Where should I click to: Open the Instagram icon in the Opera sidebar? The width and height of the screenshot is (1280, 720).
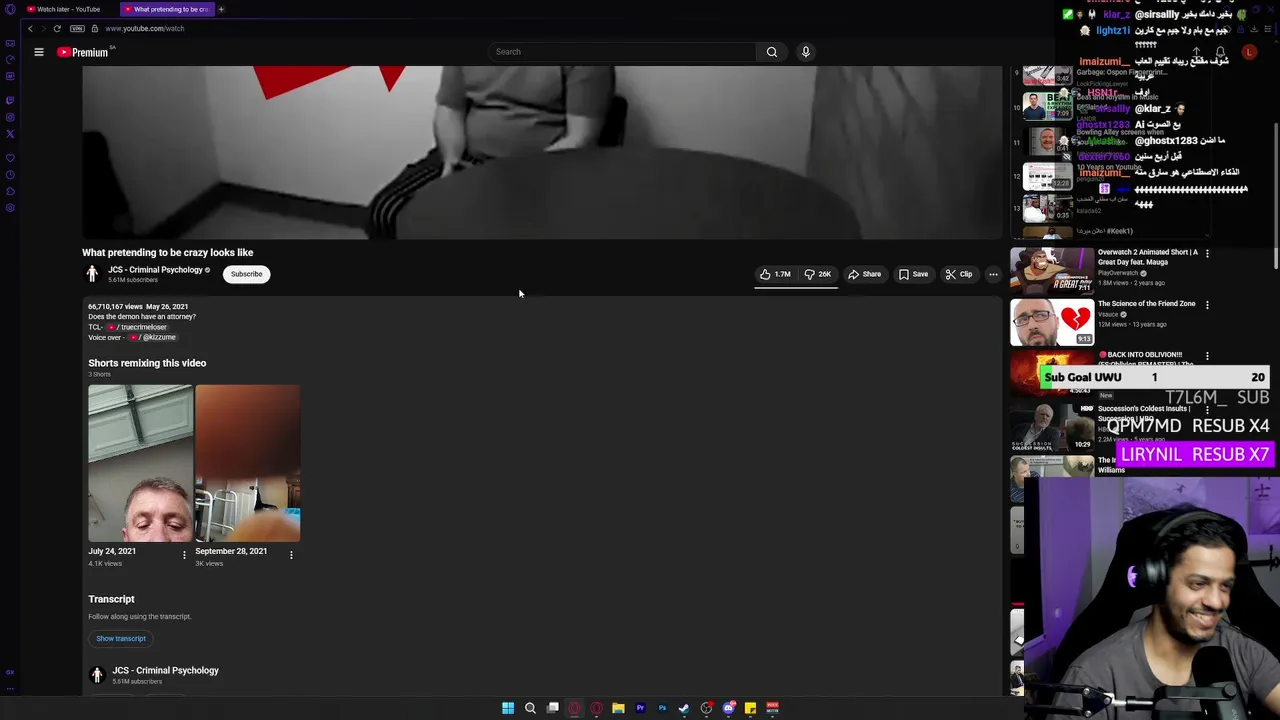(x=10, y=117)
